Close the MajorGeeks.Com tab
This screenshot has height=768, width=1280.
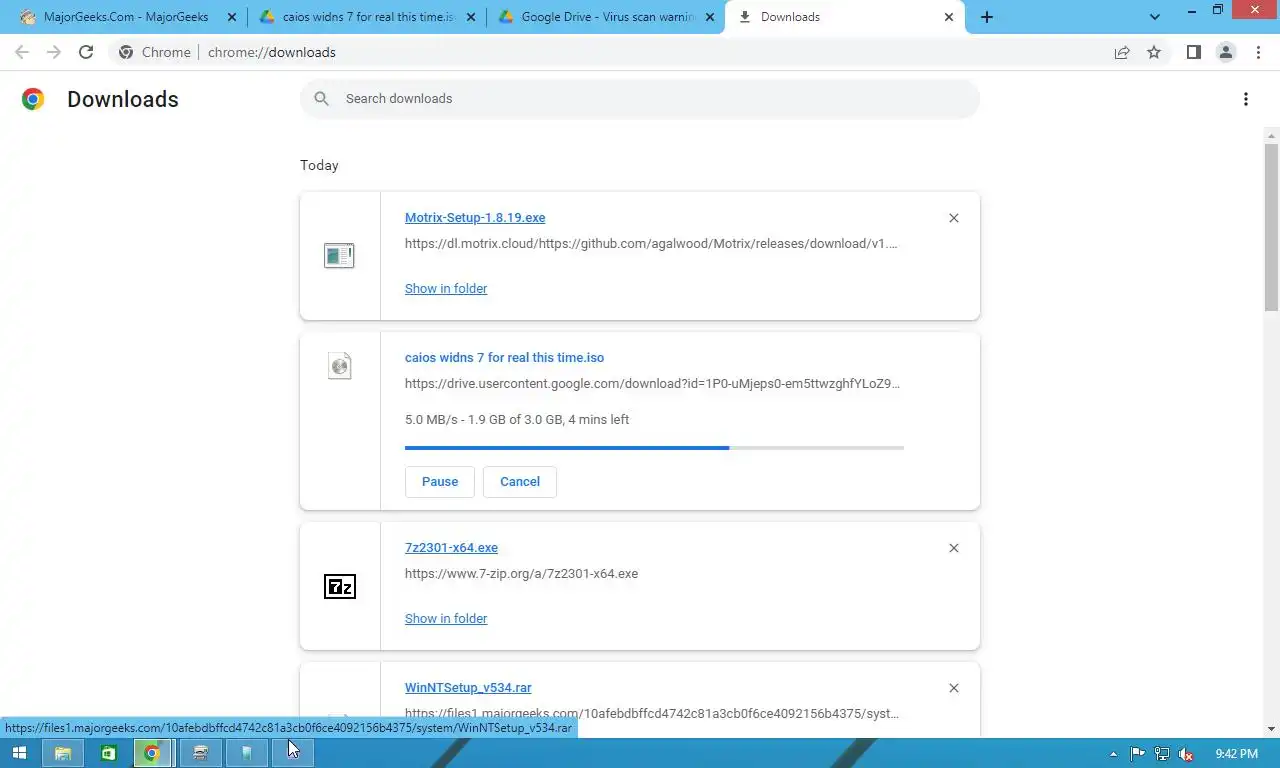(232, 17)
